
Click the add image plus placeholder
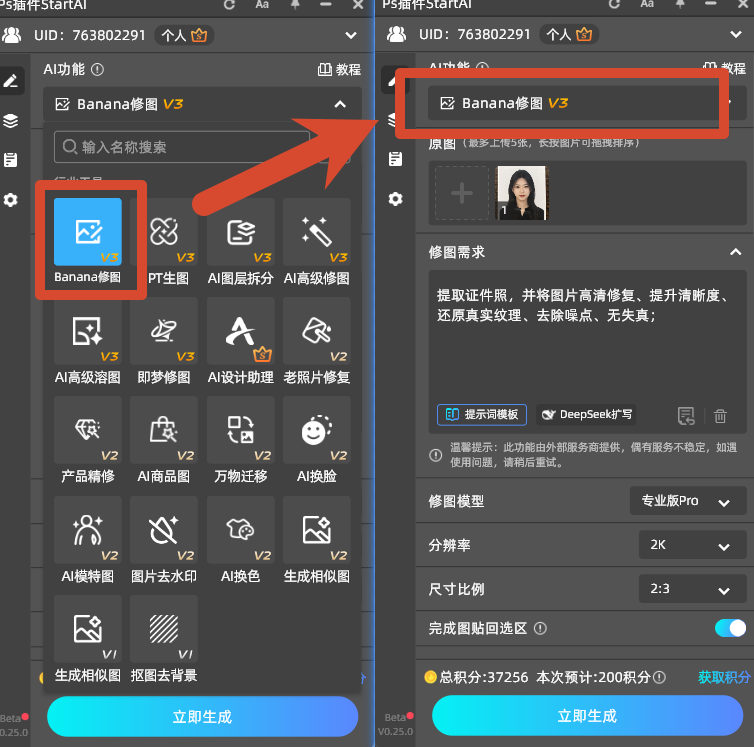[x=462, y=193]
